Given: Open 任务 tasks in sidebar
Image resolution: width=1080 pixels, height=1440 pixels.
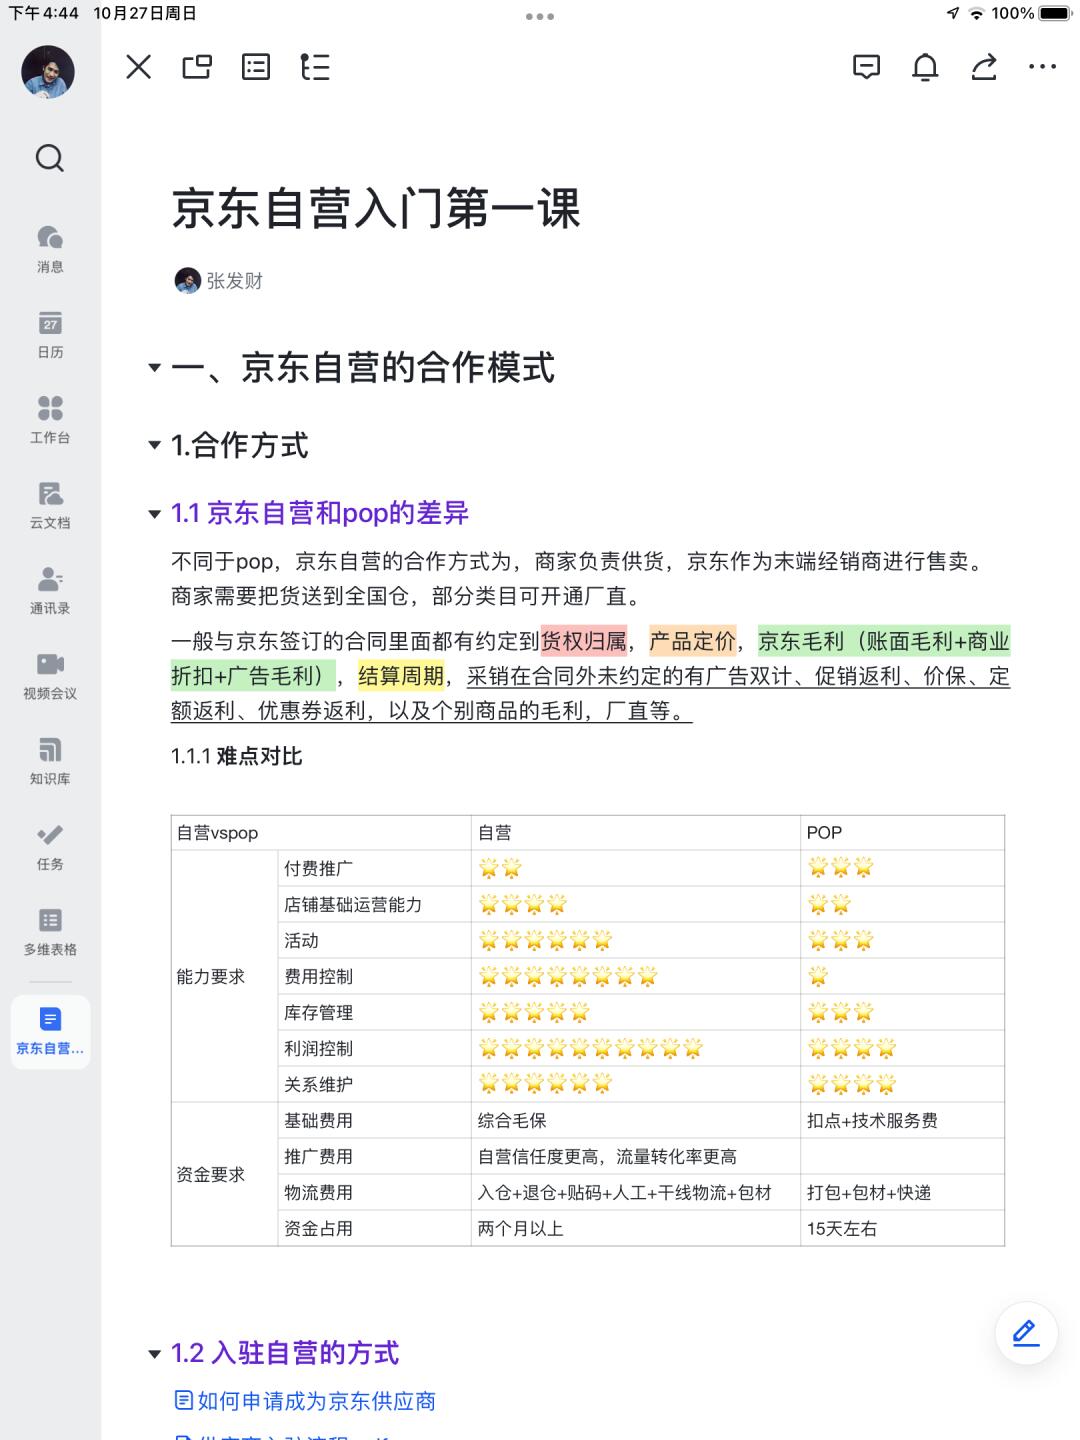Looking at the screenshot, I should [50, 846].
